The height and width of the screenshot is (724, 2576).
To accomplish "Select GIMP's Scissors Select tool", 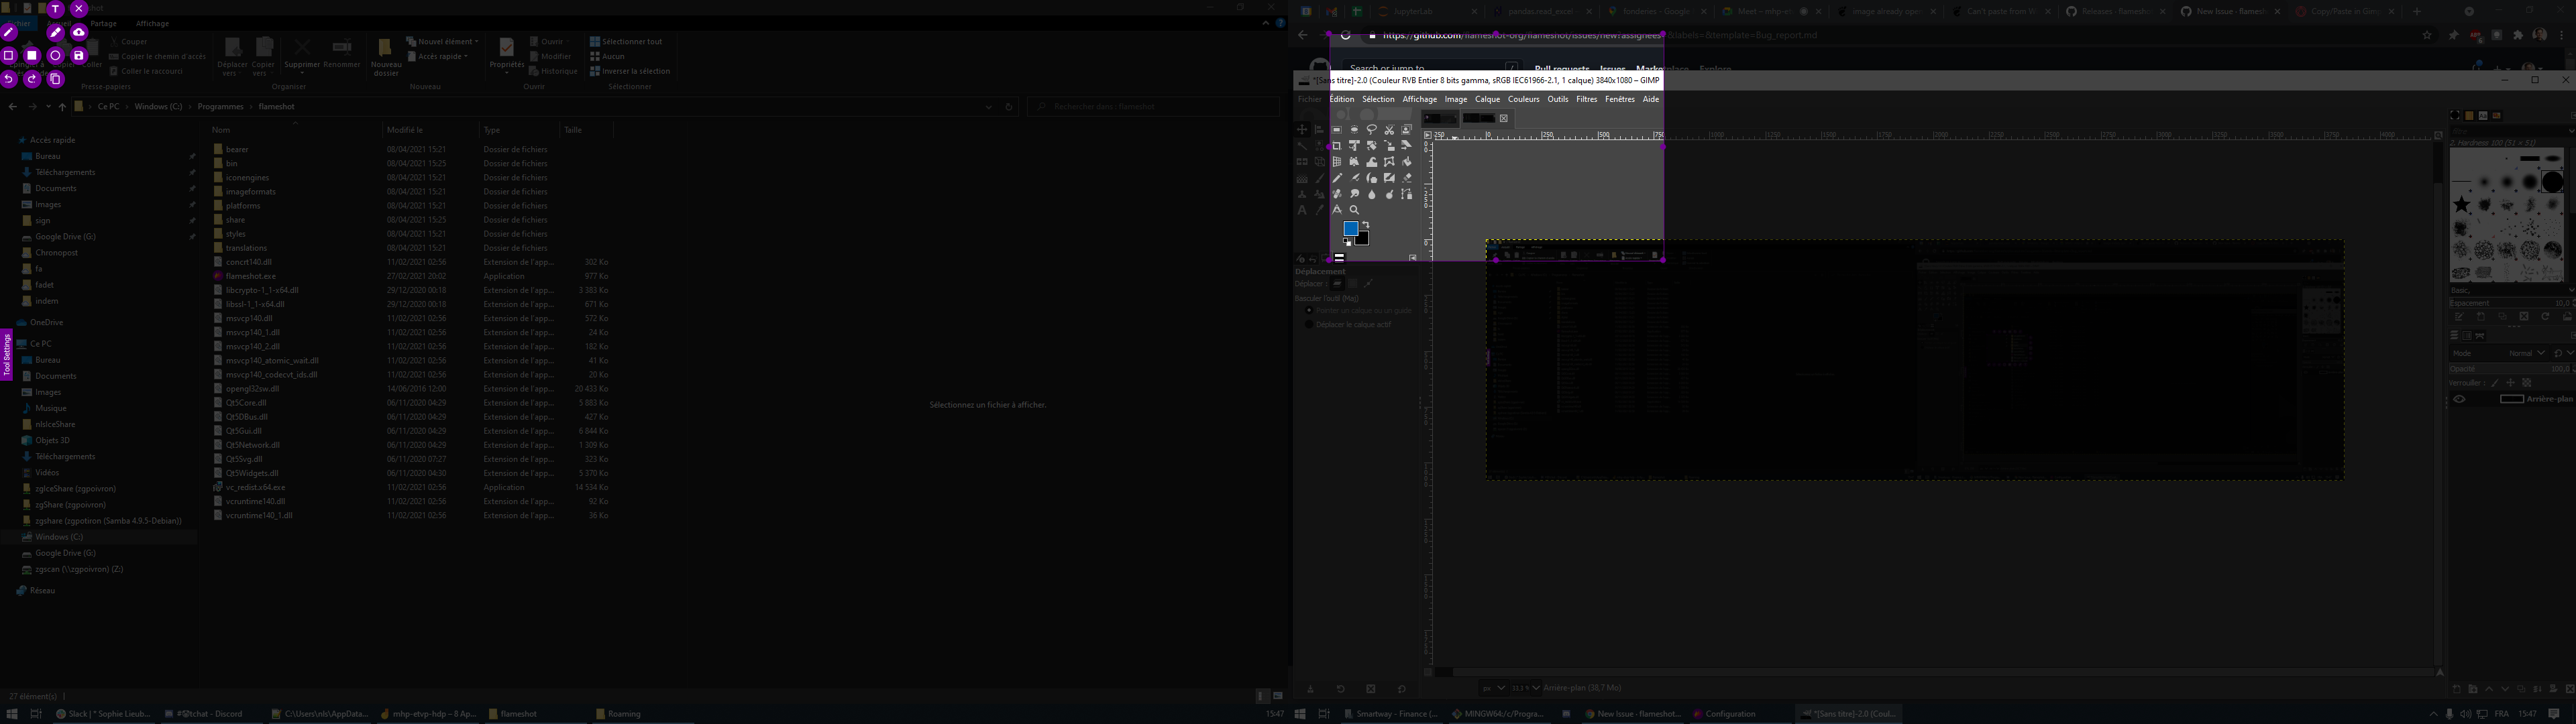I will point(1390,129).
